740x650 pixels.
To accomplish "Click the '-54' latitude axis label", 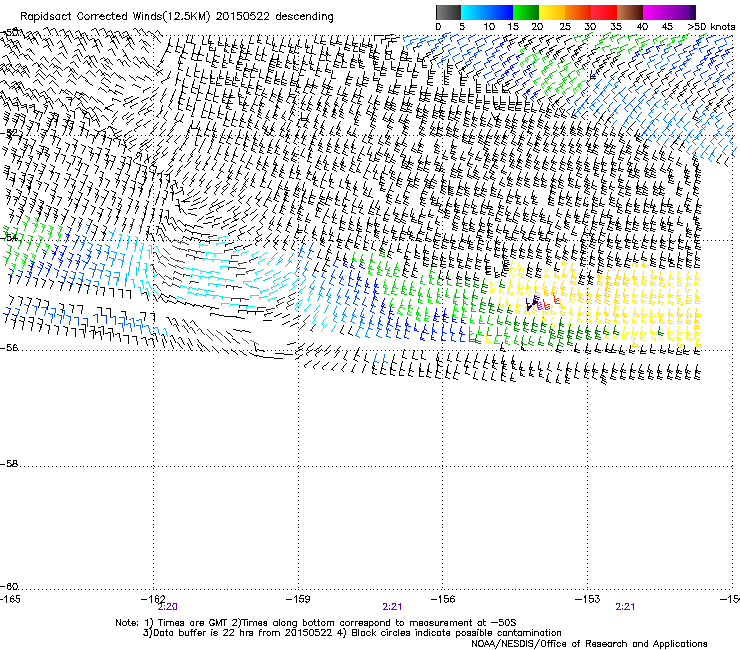I will click(9, 237).
